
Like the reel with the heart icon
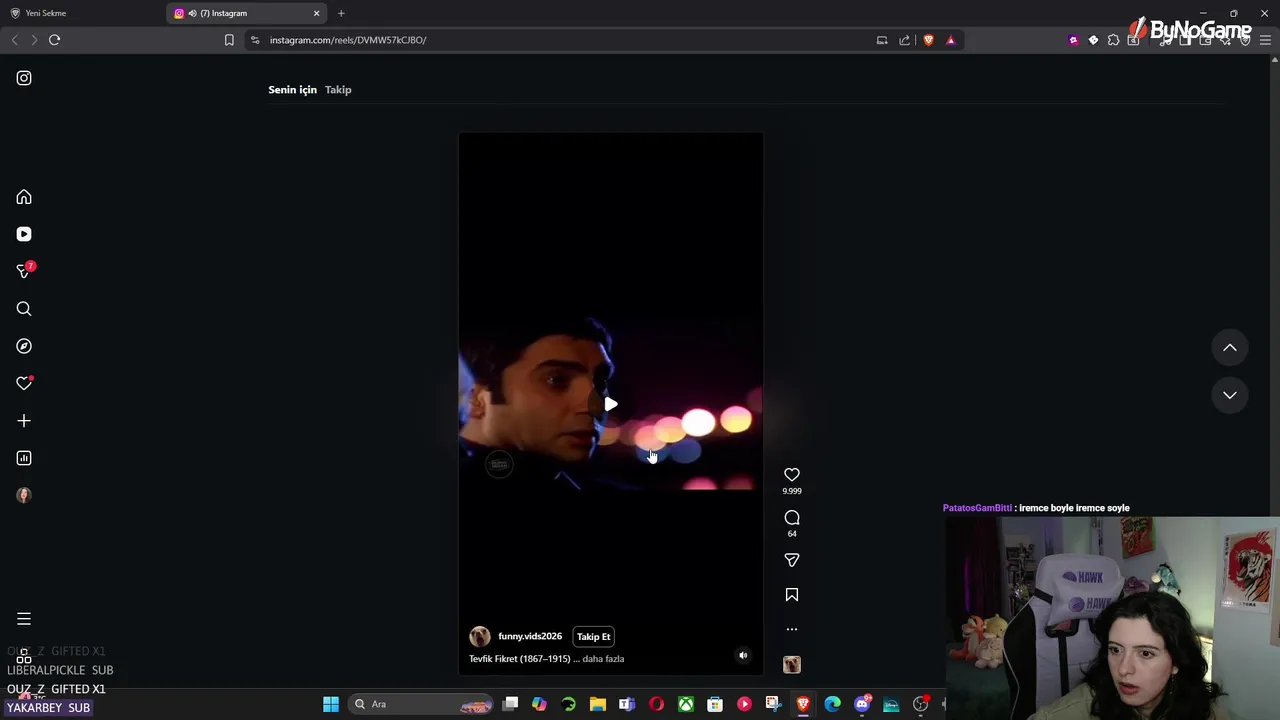(792, 475)
